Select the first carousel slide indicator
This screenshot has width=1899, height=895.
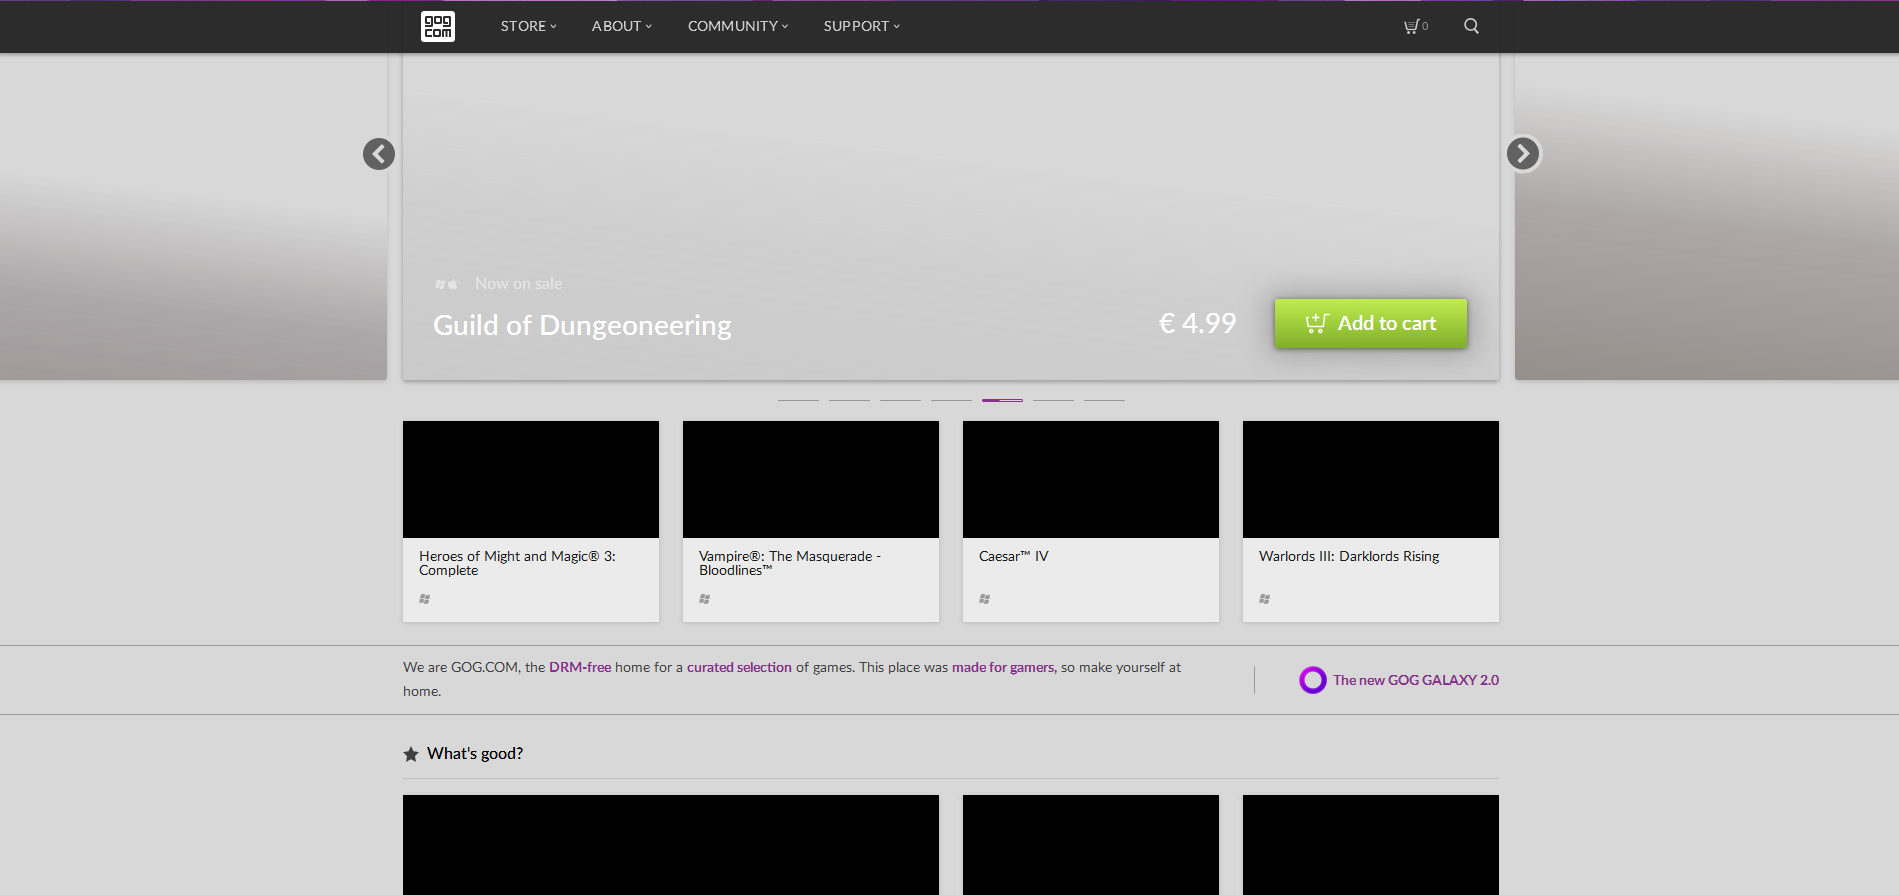[798, 400]
